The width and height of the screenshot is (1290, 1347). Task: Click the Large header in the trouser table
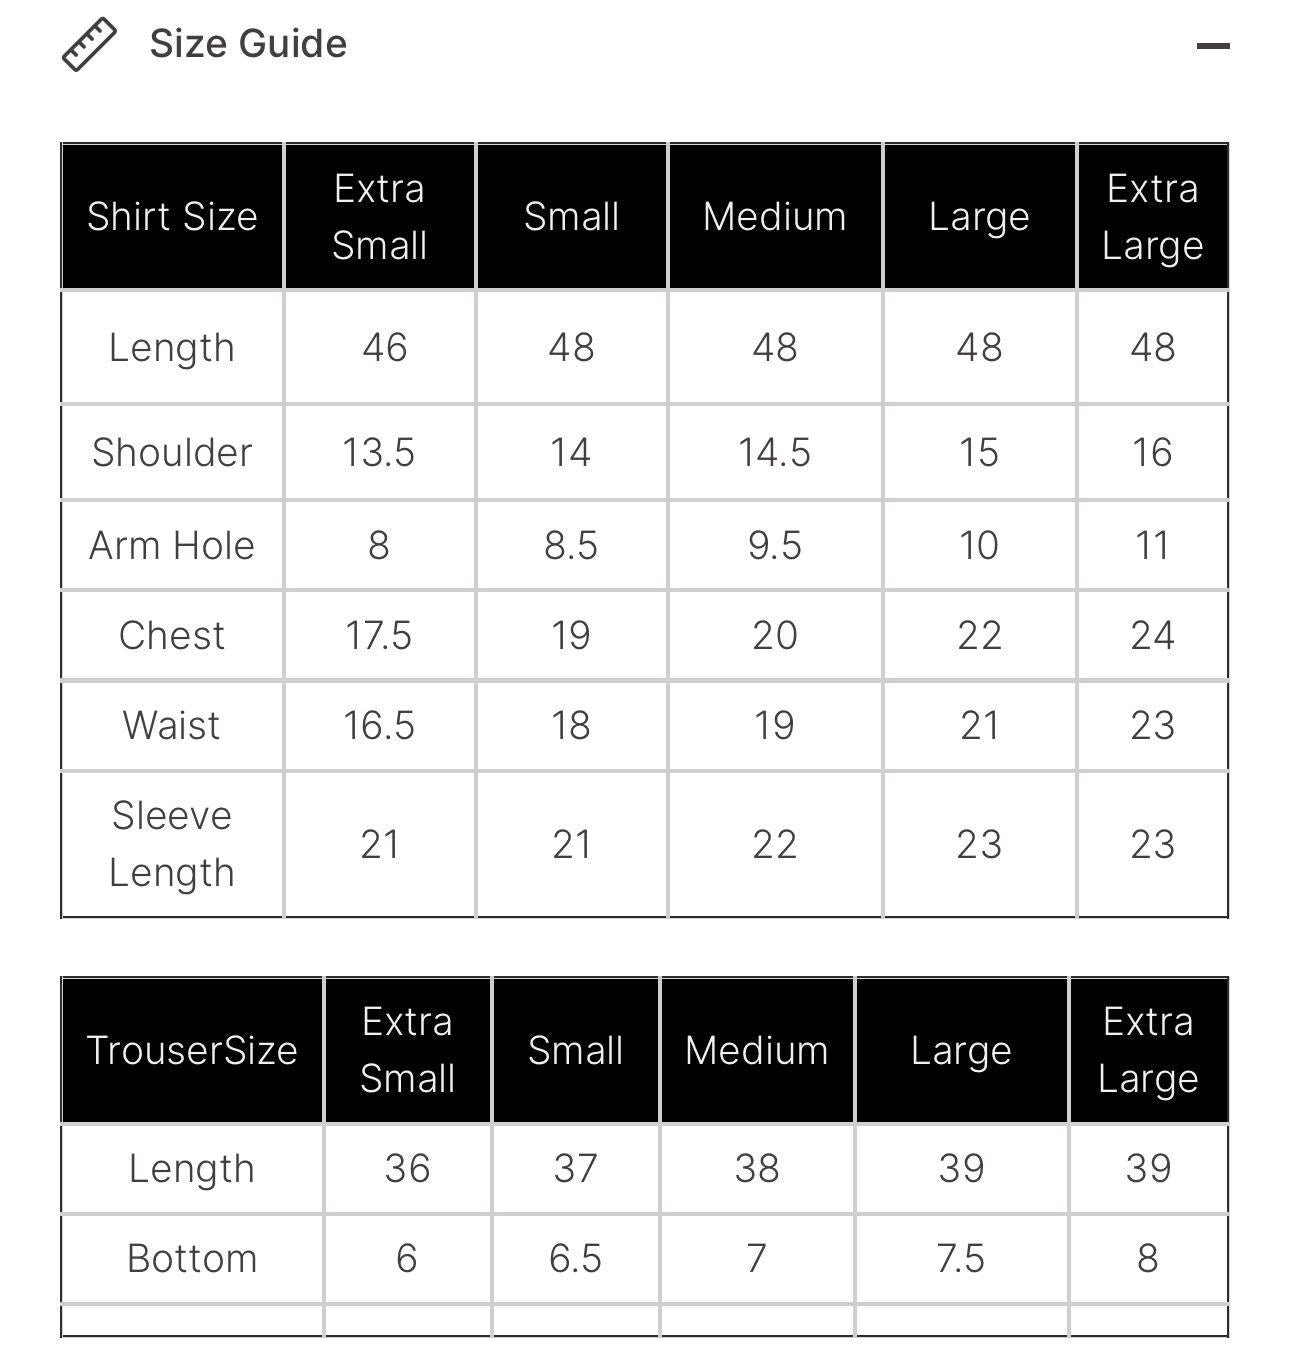[961, 1050]
